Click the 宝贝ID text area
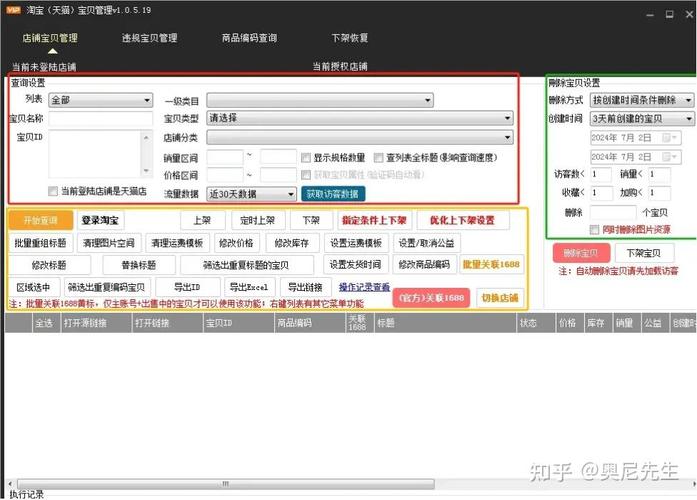This screenshot has width=697, height=500. pyautogui.click(x=95, y=154)
